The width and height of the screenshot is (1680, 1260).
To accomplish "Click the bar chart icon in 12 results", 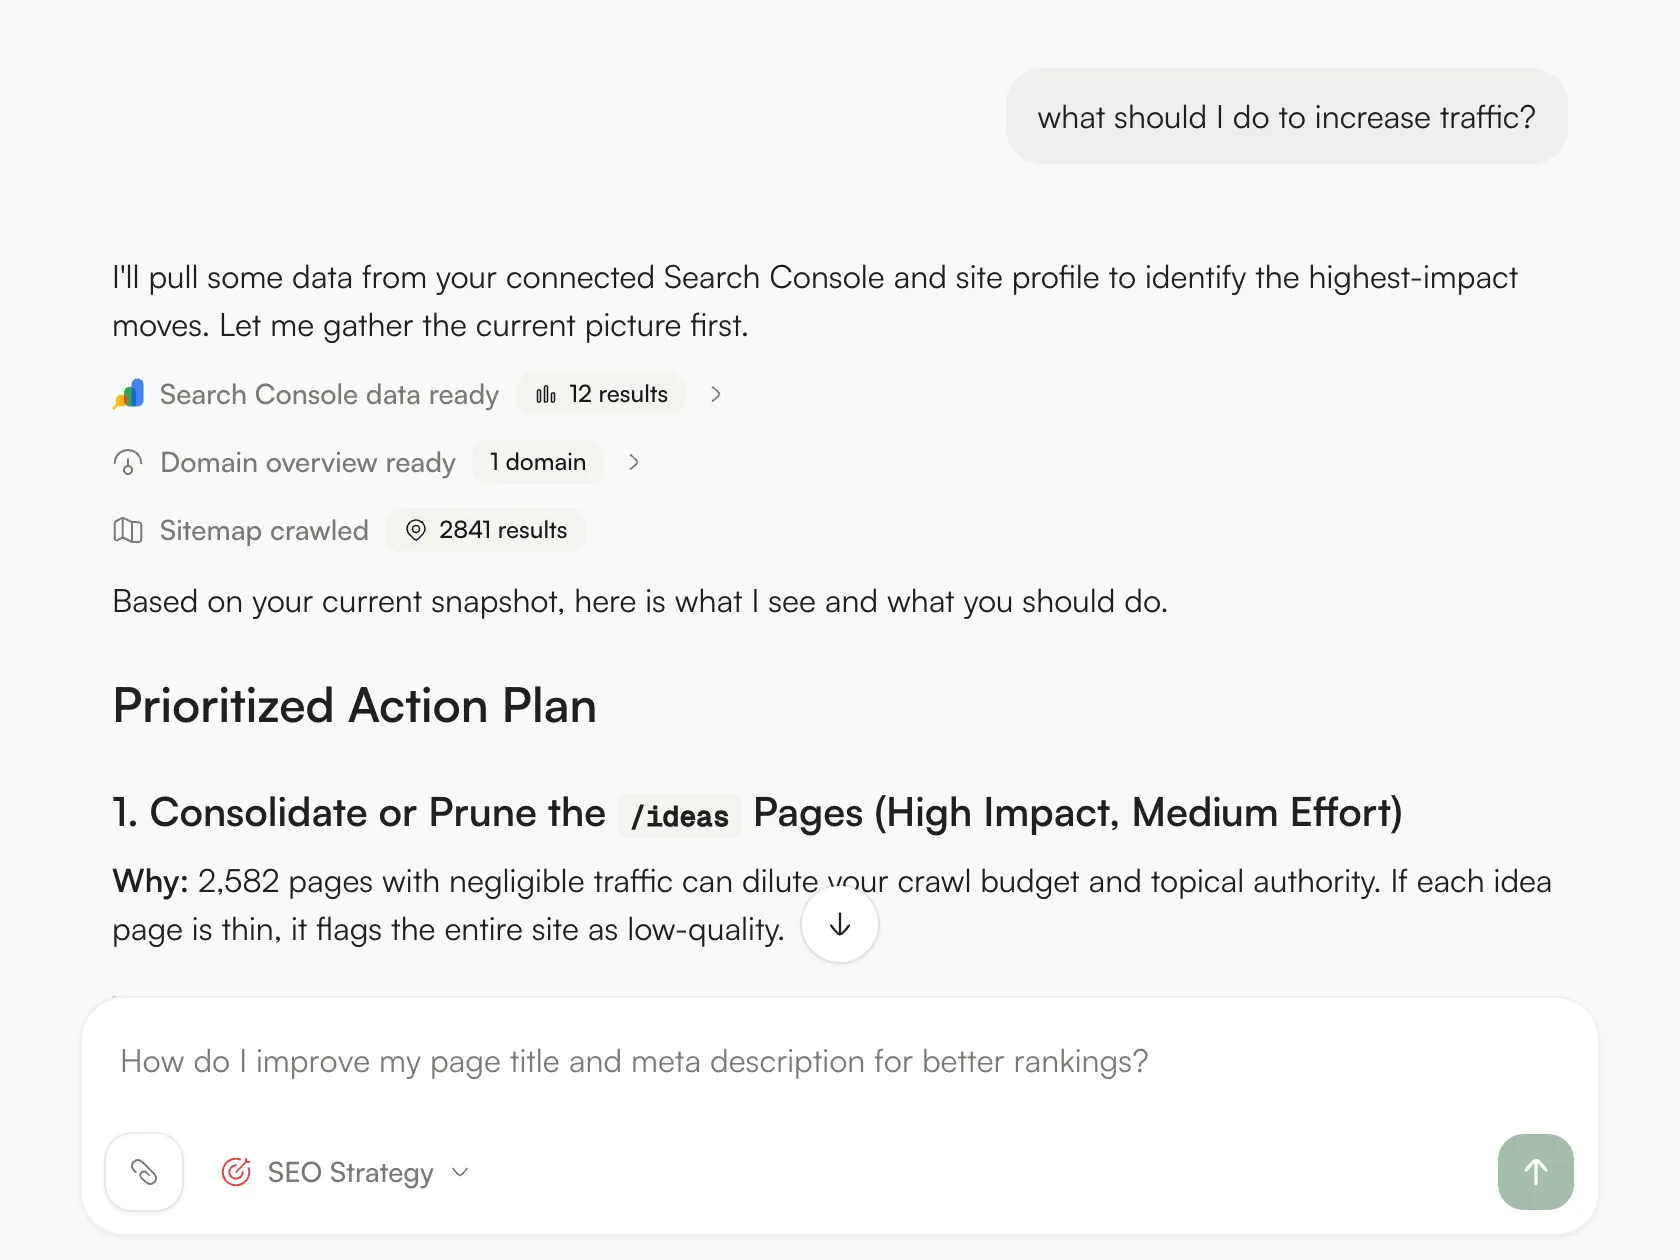I will (x=546, y=394).
